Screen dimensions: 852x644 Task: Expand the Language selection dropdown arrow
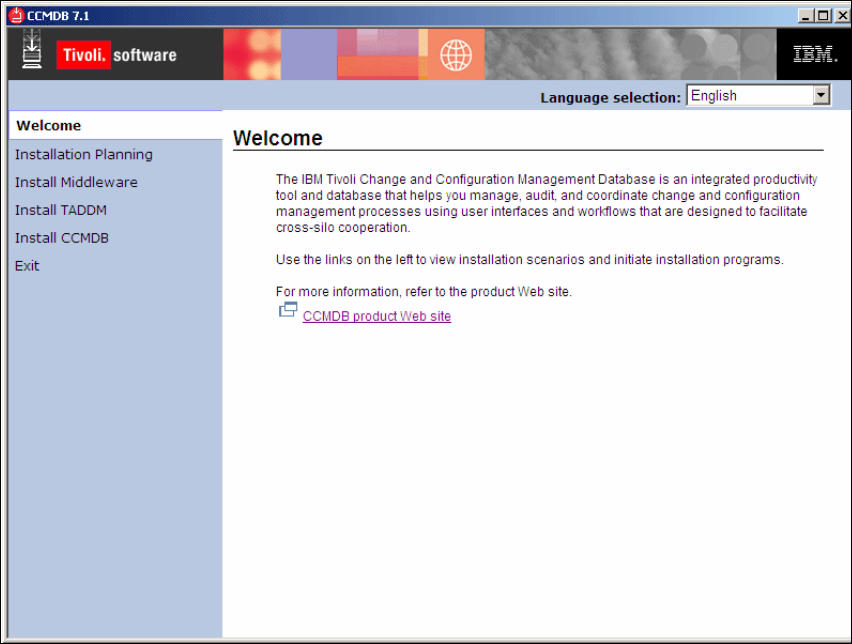tap(821, 95)
